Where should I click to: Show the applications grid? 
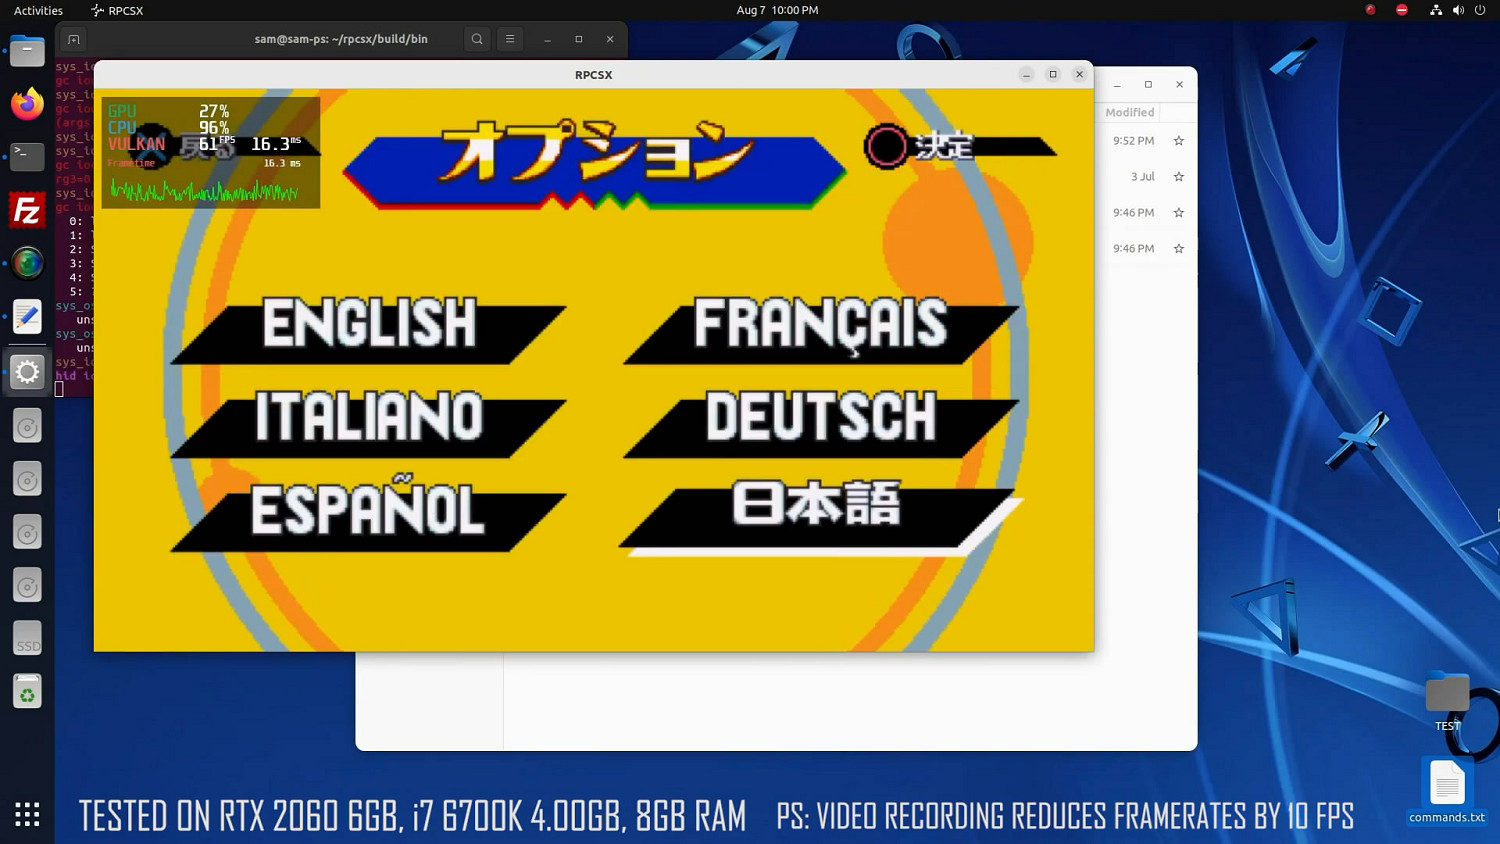27,814
